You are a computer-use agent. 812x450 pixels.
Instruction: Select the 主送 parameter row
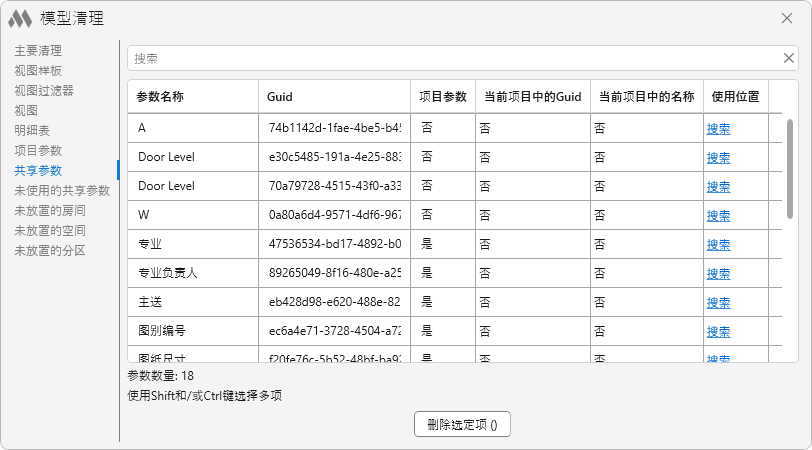(192, 302)
